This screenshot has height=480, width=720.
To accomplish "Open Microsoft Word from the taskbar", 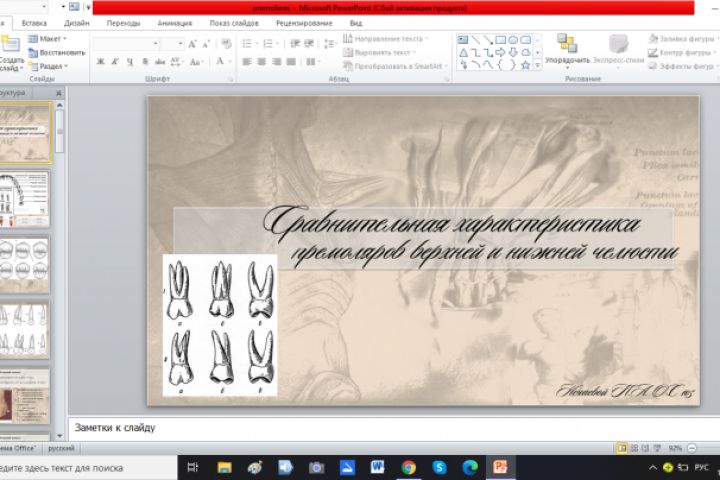I will point(377,468).
